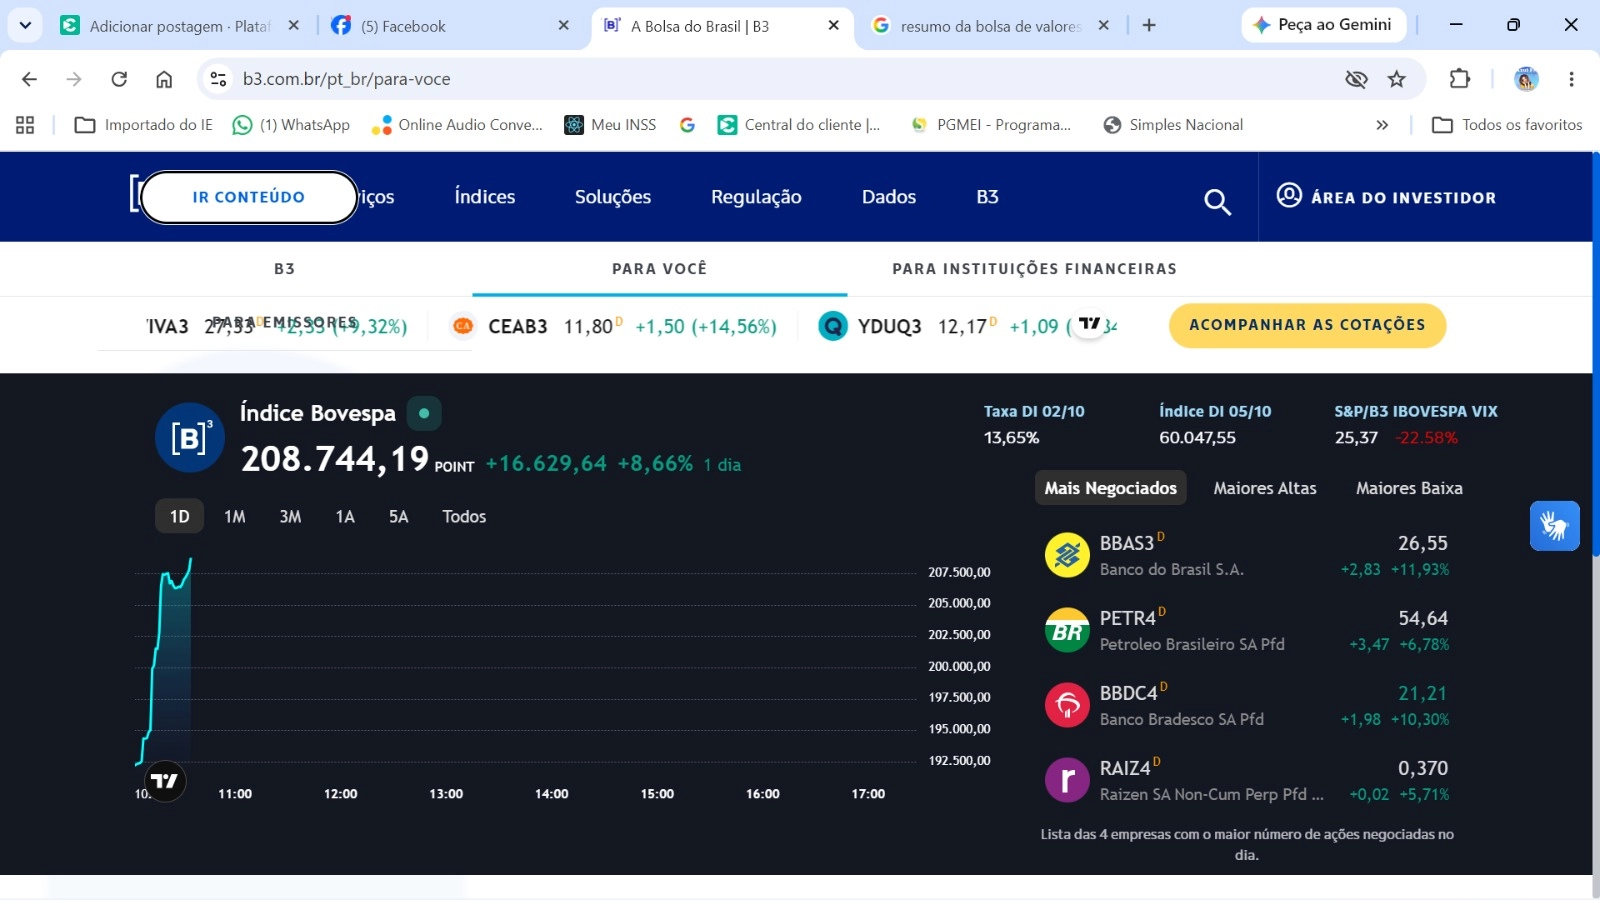
Task: Set chart period to 1A
Action: [345, 516]
